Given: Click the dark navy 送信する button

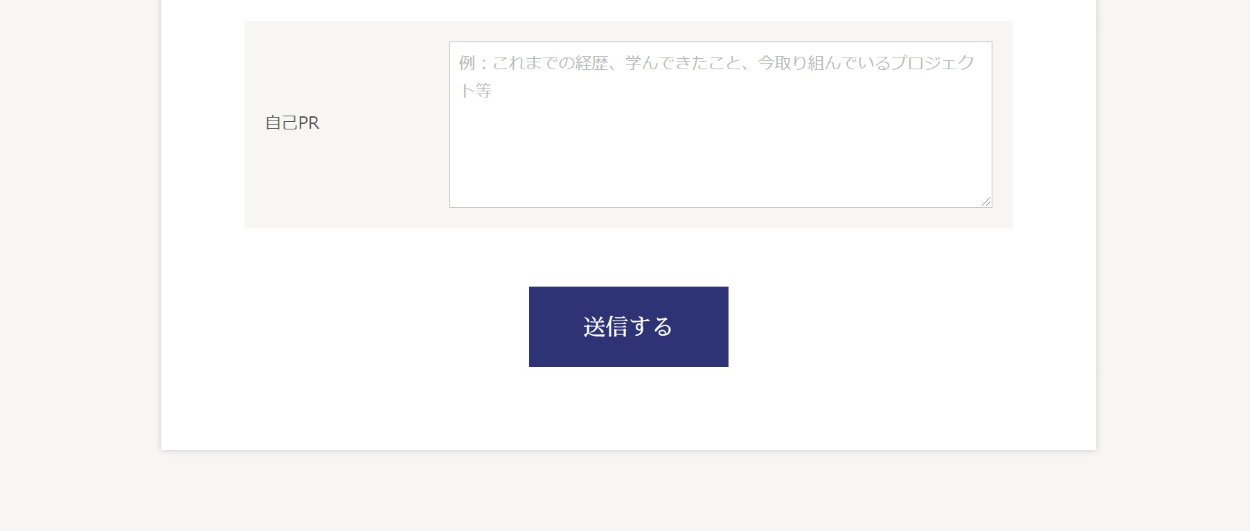Looking at the screenshot, I should [x=628, y=327].
